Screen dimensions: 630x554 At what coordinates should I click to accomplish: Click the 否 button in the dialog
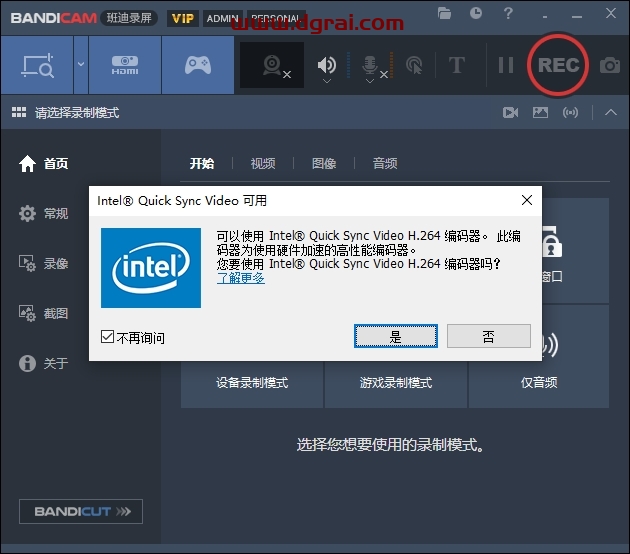pos(489,336)
